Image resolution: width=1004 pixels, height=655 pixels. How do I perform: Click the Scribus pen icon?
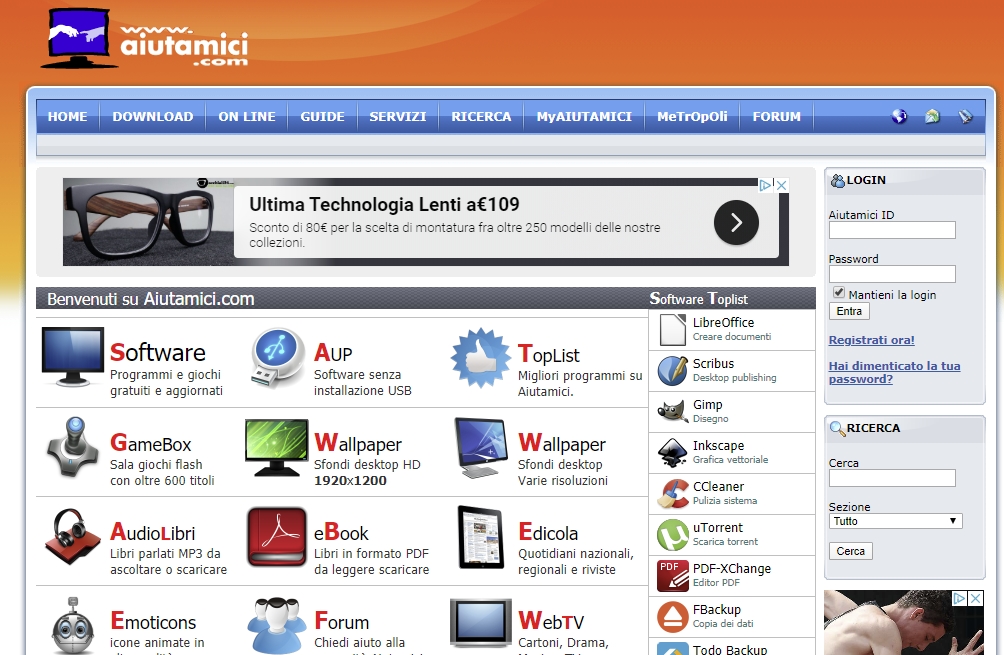672,371
